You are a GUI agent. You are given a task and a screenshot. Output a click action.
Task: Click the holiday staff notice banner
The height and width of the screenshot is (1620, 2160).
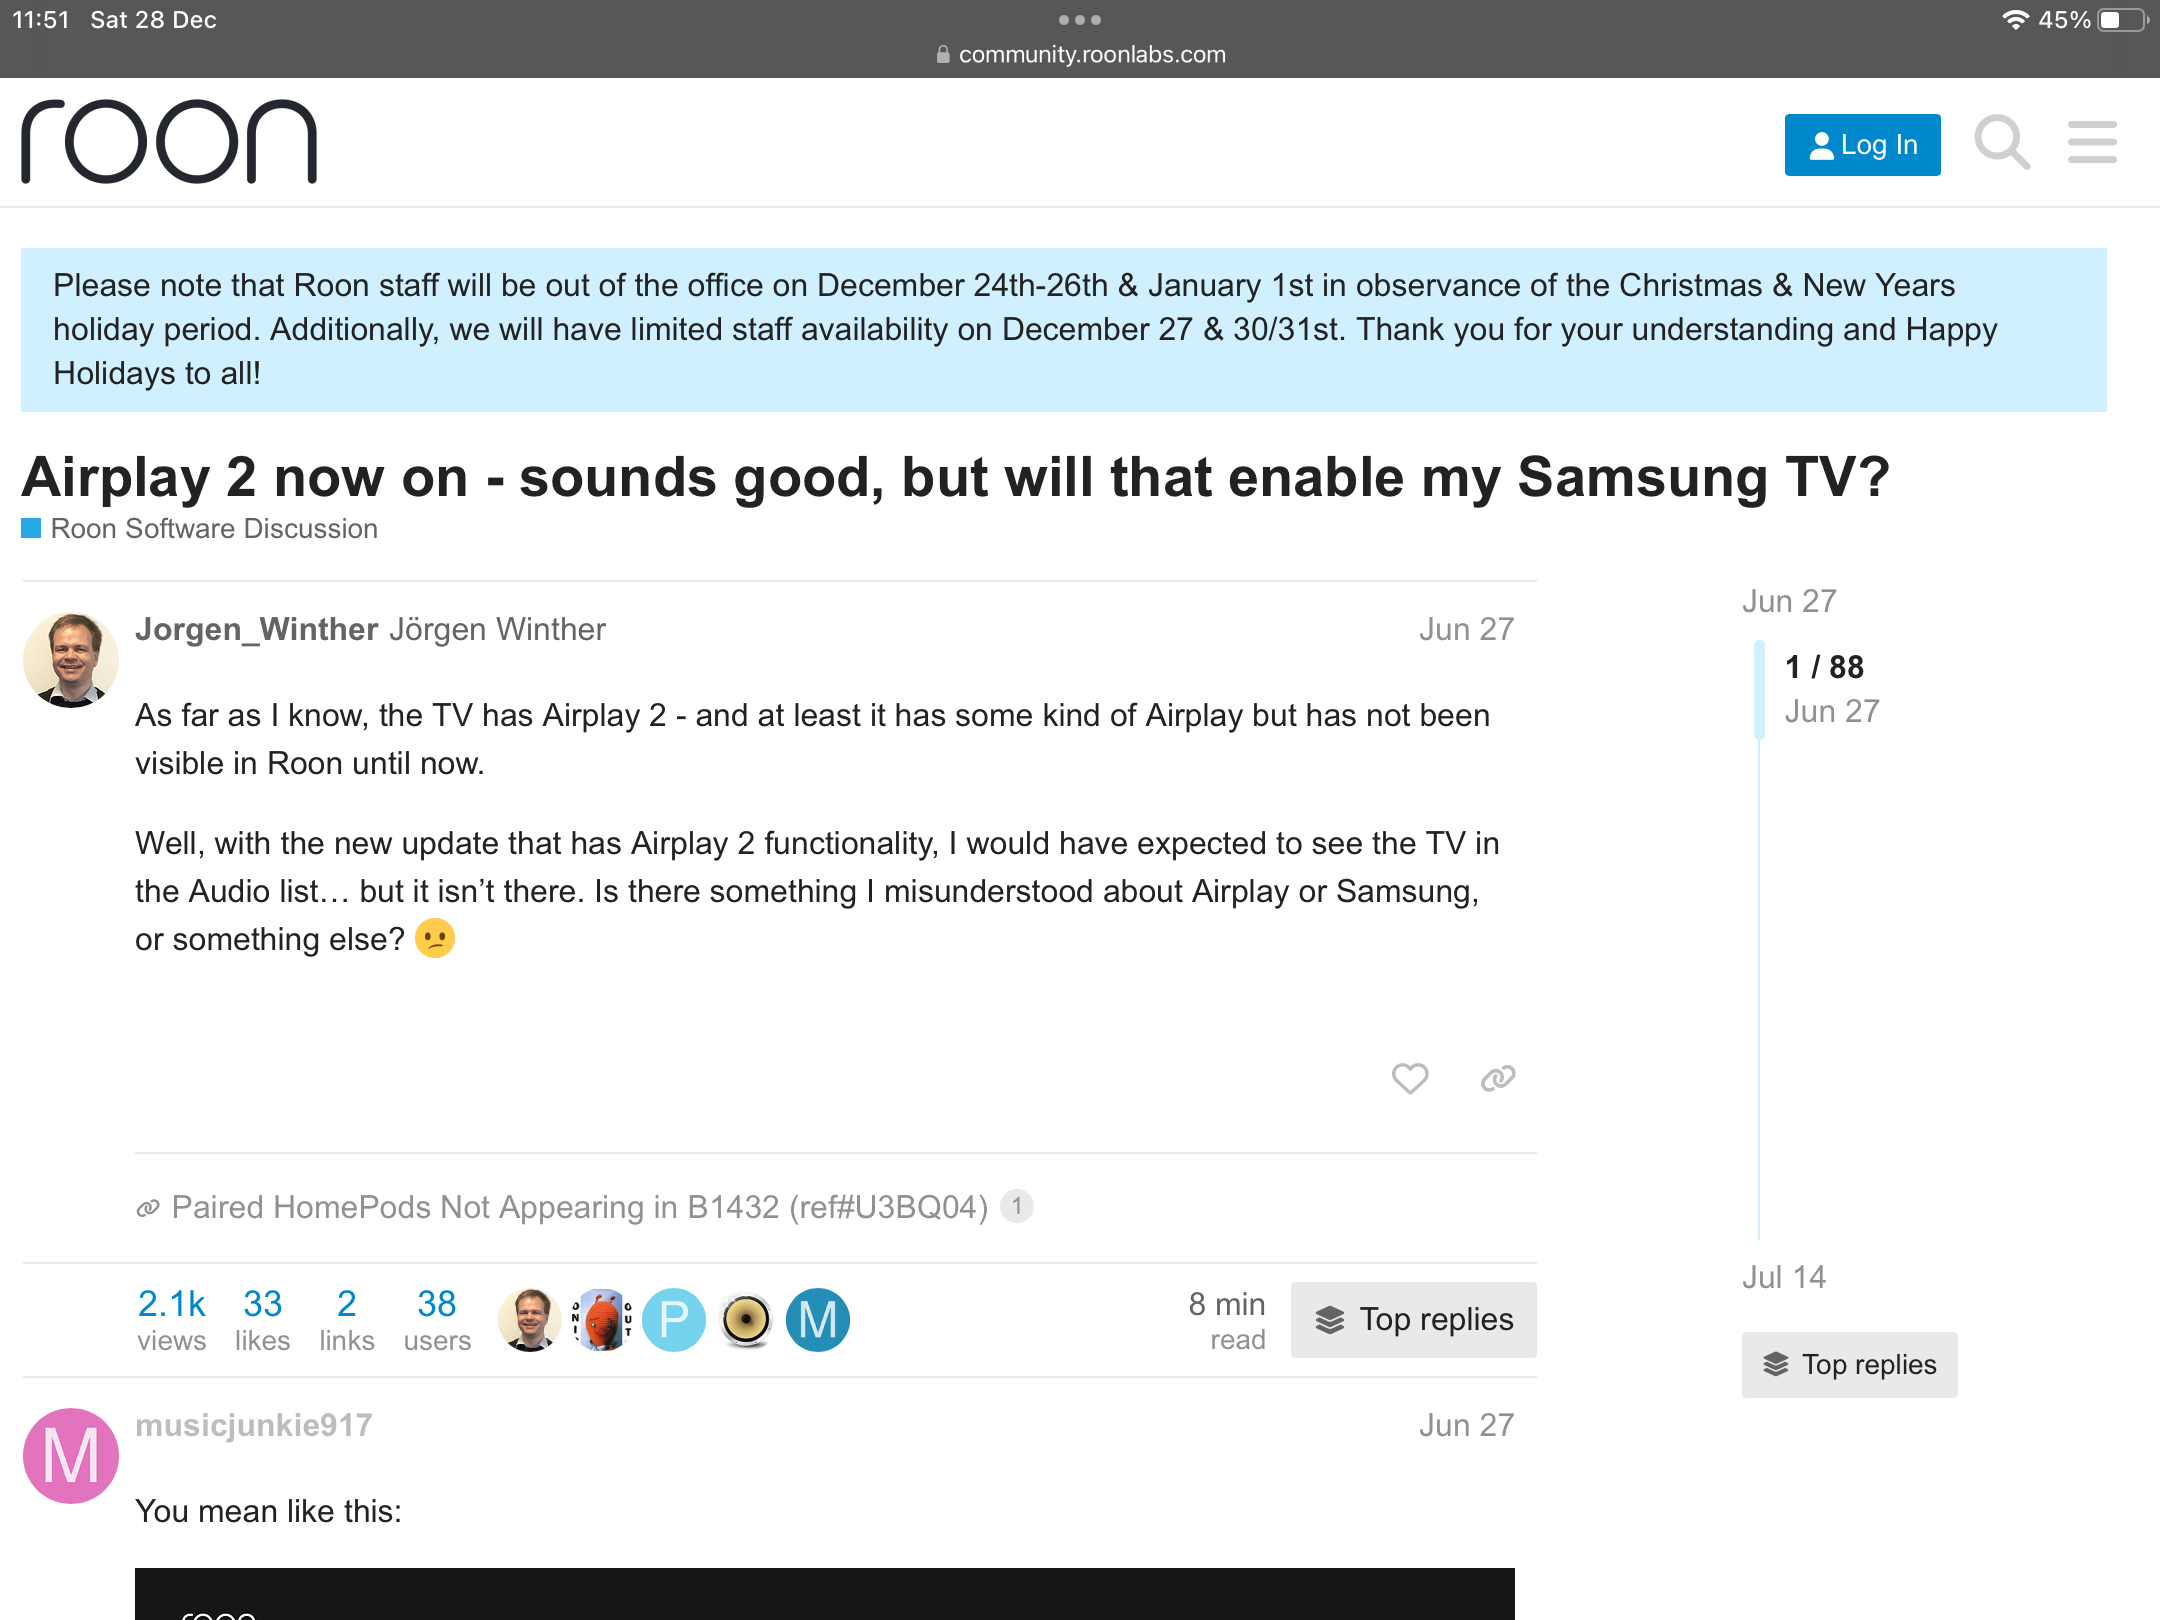click(x=1064, y=330)
